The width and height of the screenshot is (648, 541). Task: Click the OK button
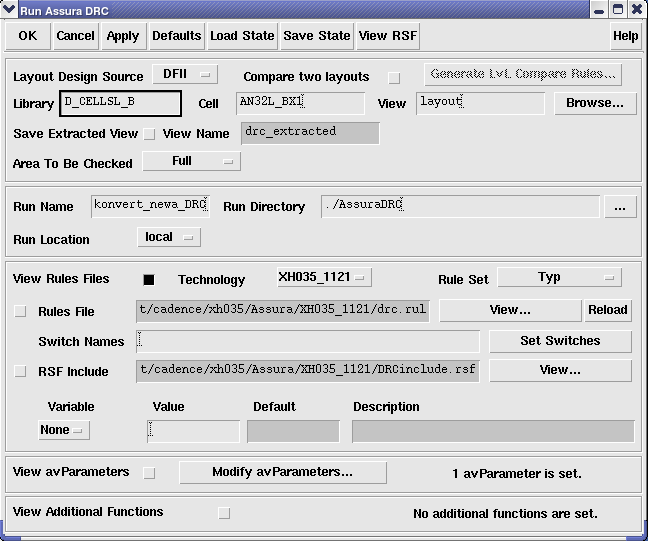click(x=28, y=36)
